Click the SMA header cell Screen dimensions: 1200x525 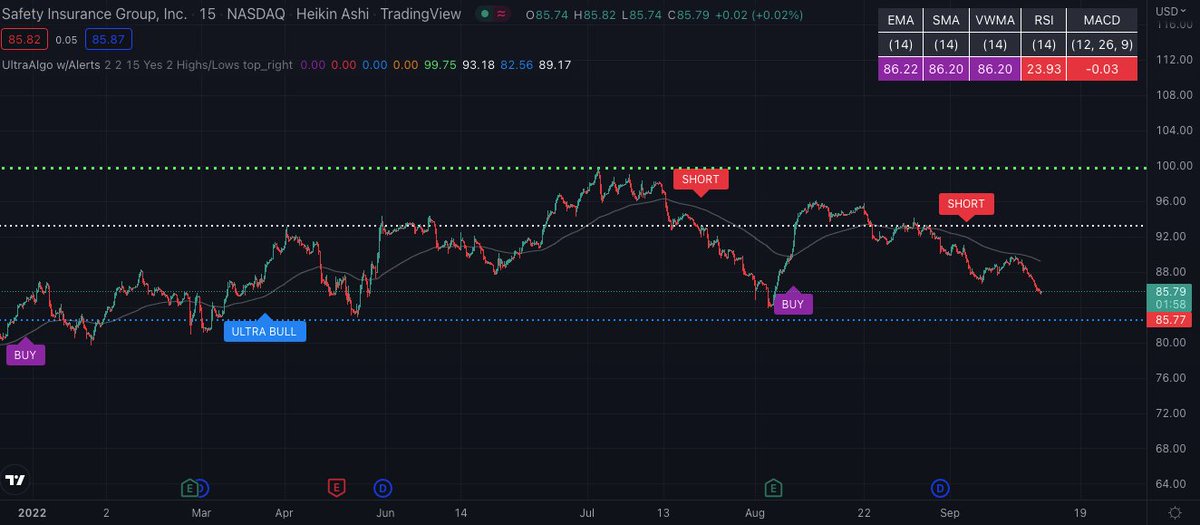[x=948, y=20]
